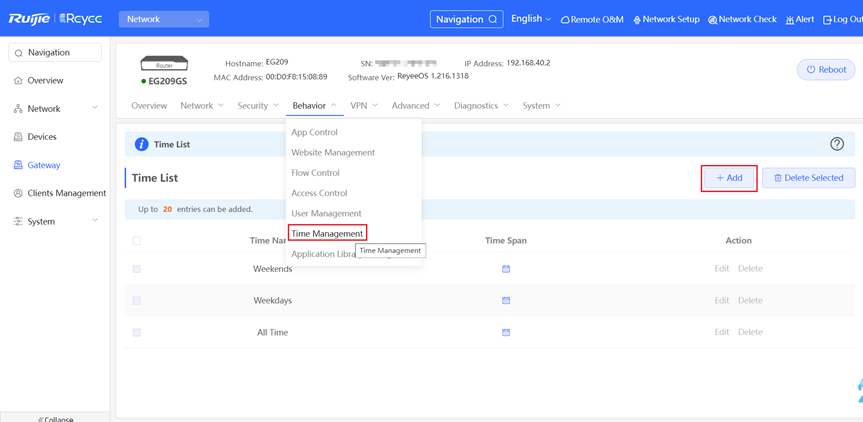Select Flow Control from Behavior menu

315,173
